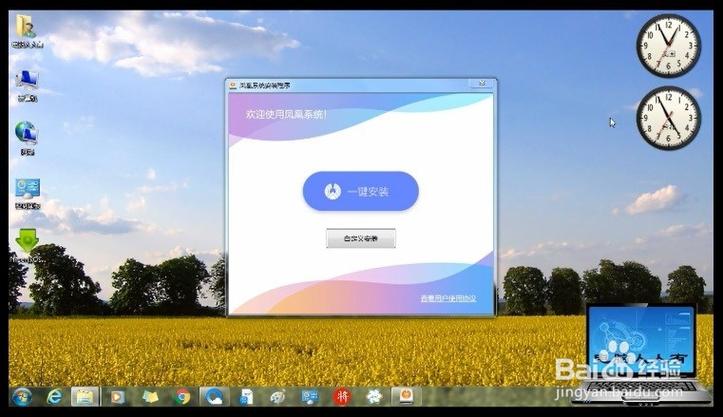Open the Network desktop icon
Screen dimensions: 723x417
click(27, 138)
